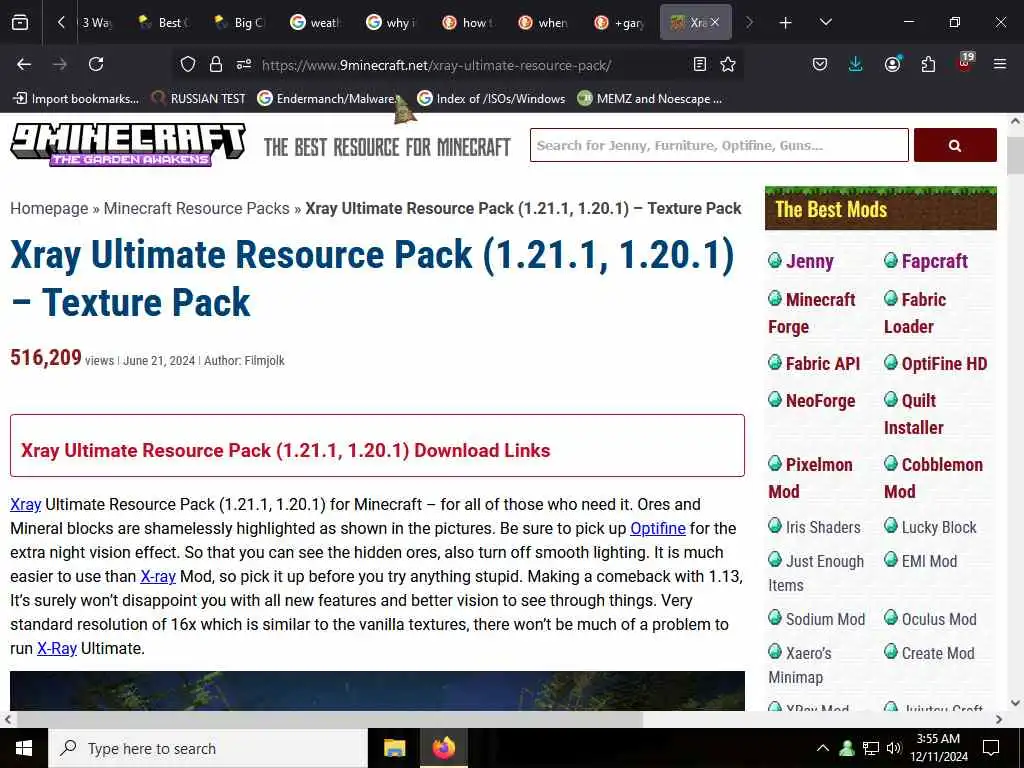Screen dimensions: 1024x768
Task: Open Import bookmarks bookmark item
Action: [76, 99]
